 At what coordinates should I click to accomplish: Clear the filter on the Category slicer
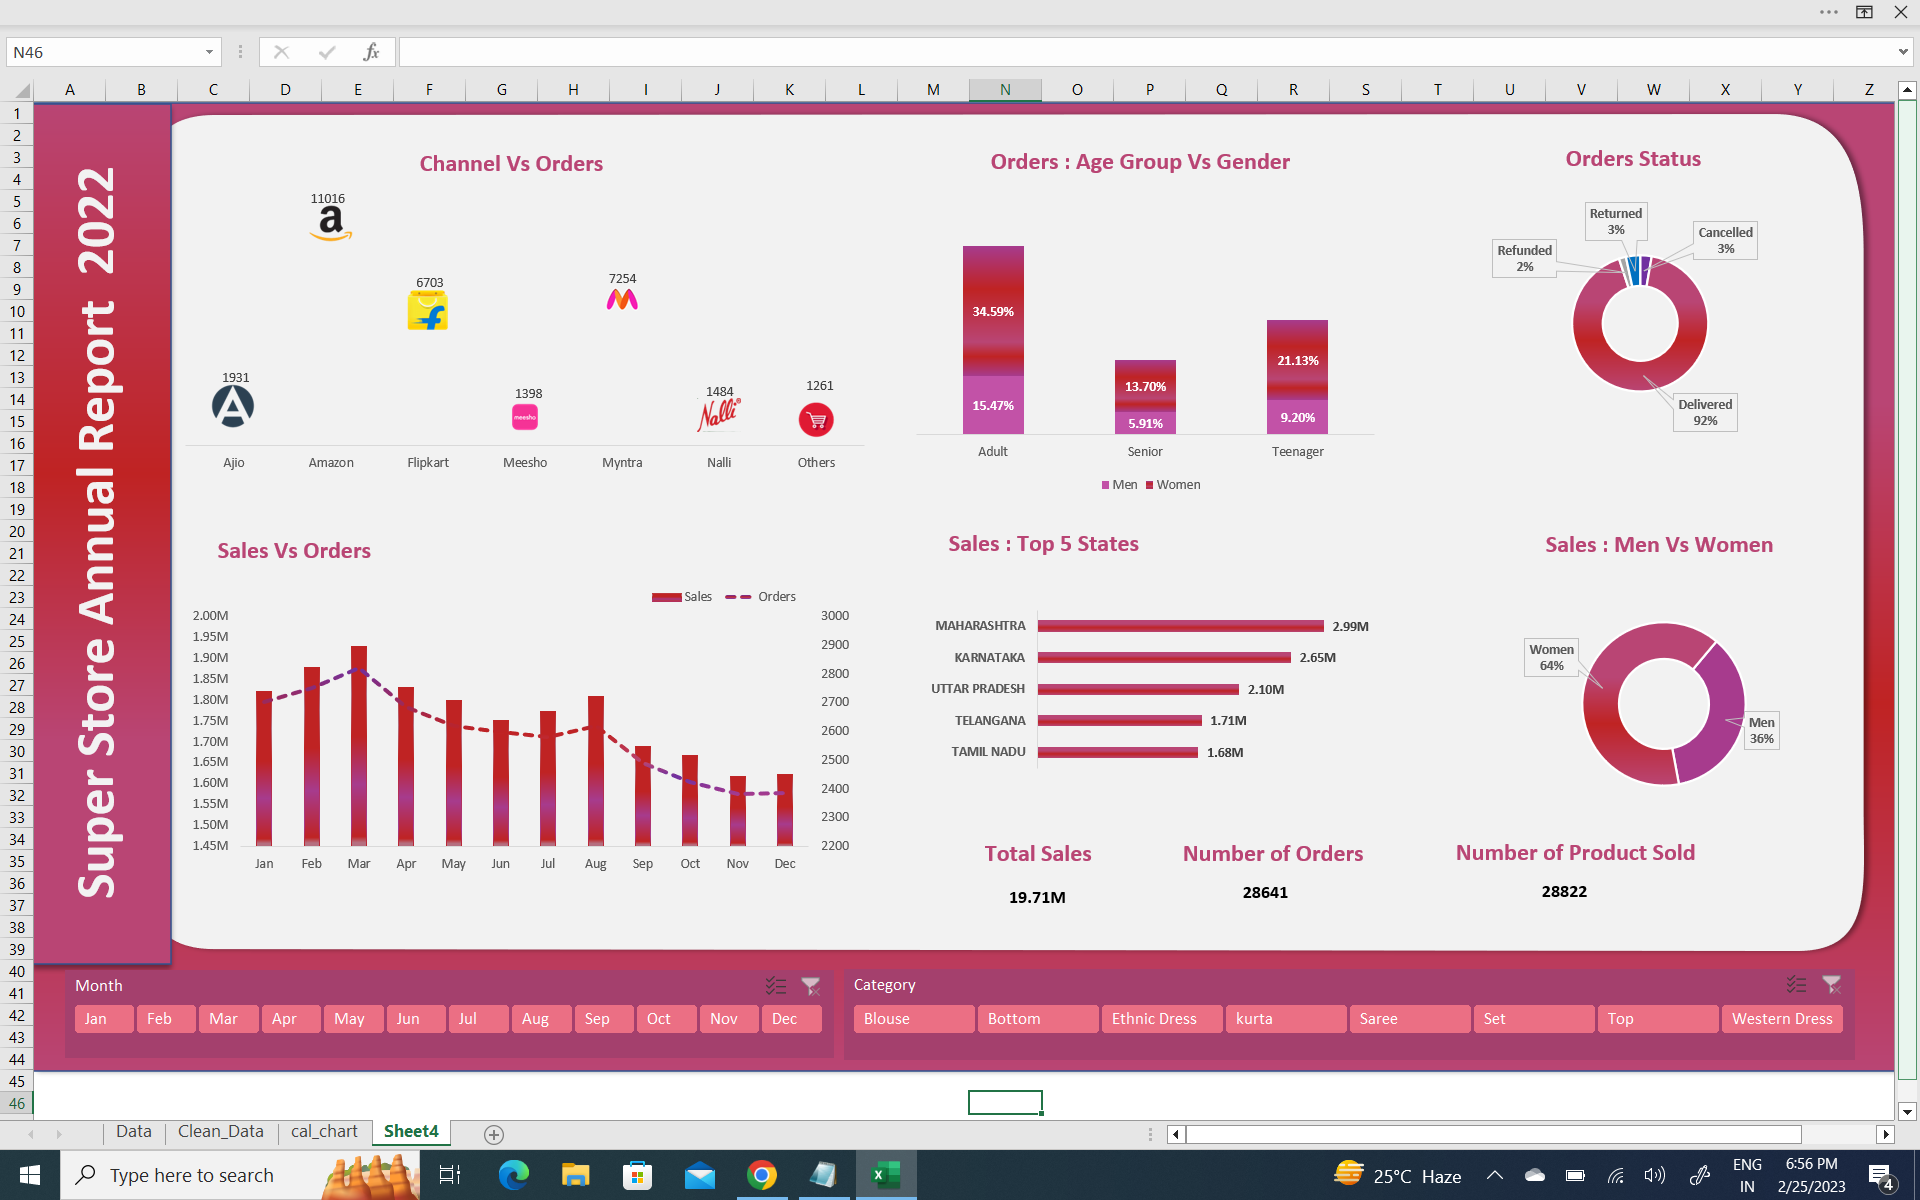(1833, 986)
